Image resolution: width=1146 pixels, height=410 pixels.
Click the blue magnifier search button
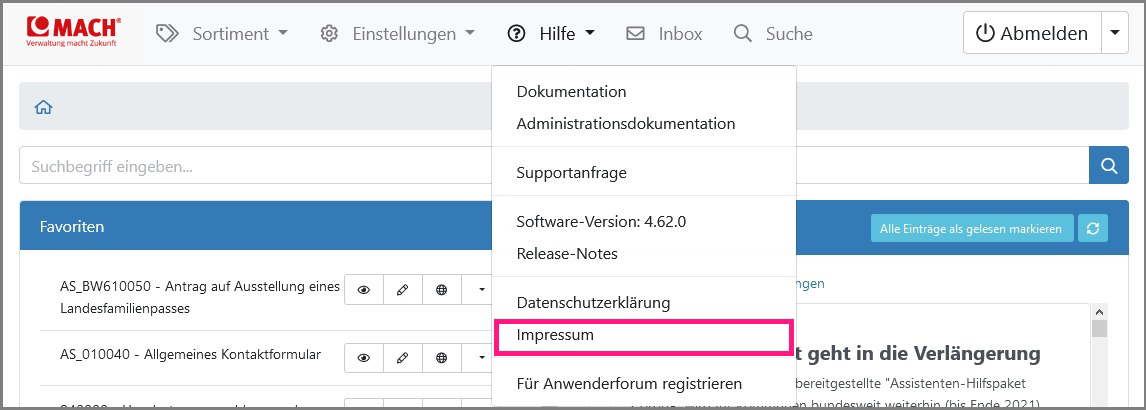[1108, 166]
